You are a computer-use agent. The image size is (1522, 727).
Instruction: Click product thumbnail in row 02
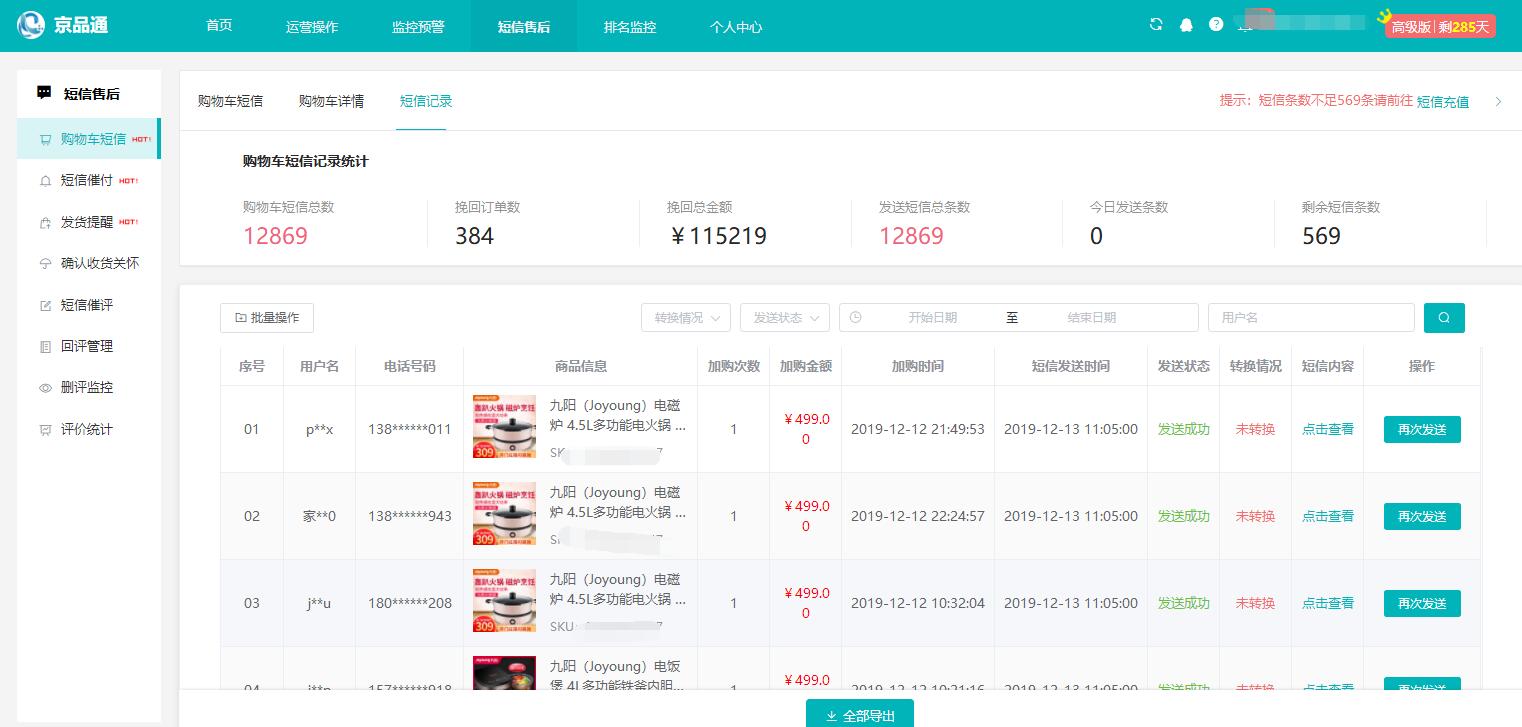[504, 514]
